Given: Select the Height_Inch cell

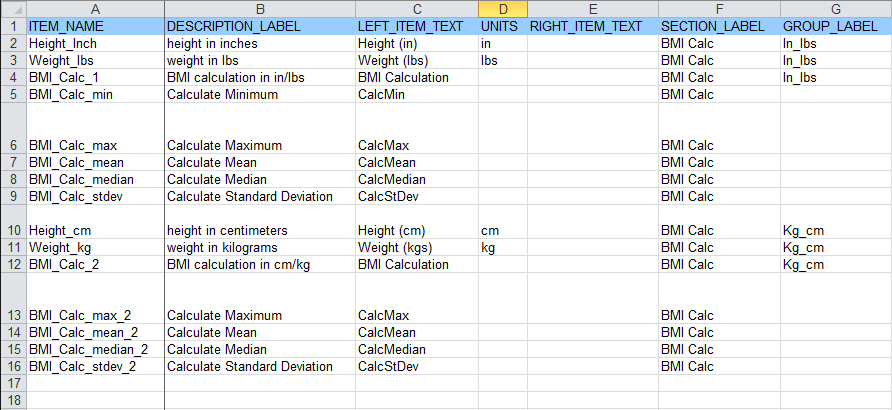Looking at the screenshot, I should [x=95, y=43].
